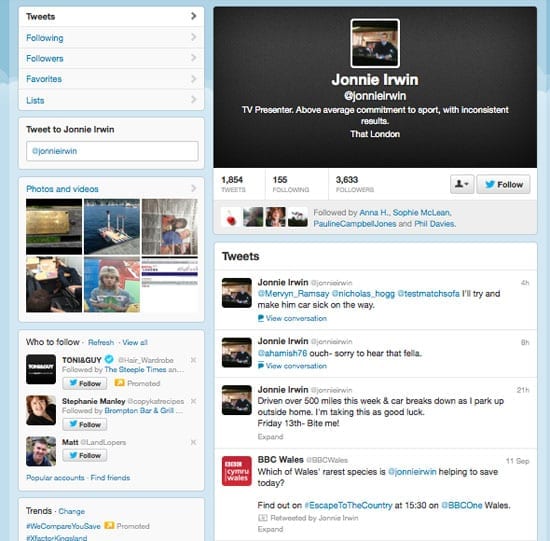Follow Stephanie Manley
Screen dimensions: 550x541
85,425
